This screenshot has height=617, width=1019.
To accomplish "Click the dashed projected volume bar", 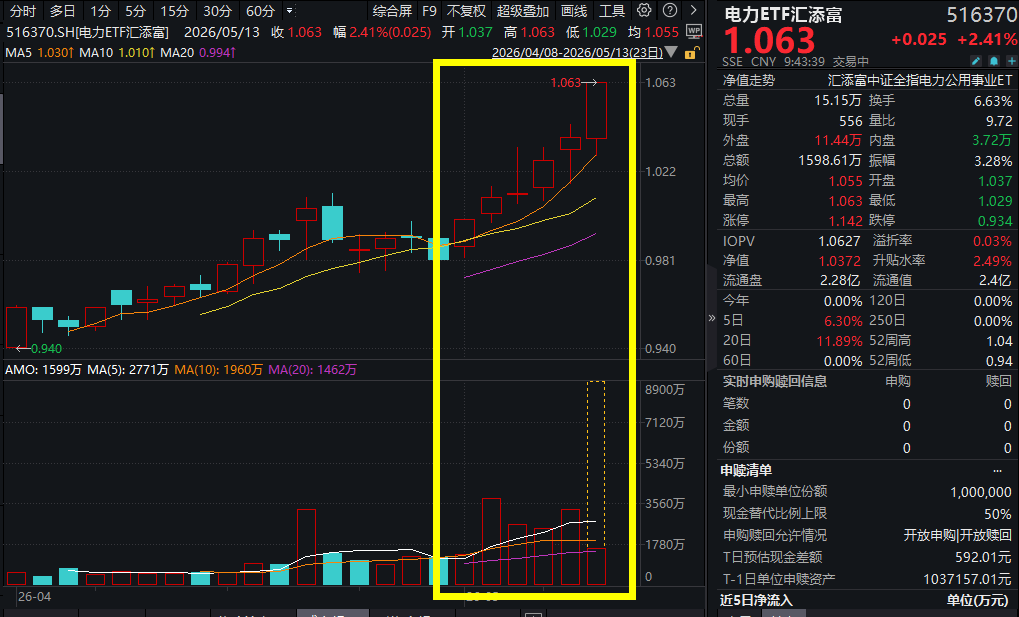I will click(596, 464).
